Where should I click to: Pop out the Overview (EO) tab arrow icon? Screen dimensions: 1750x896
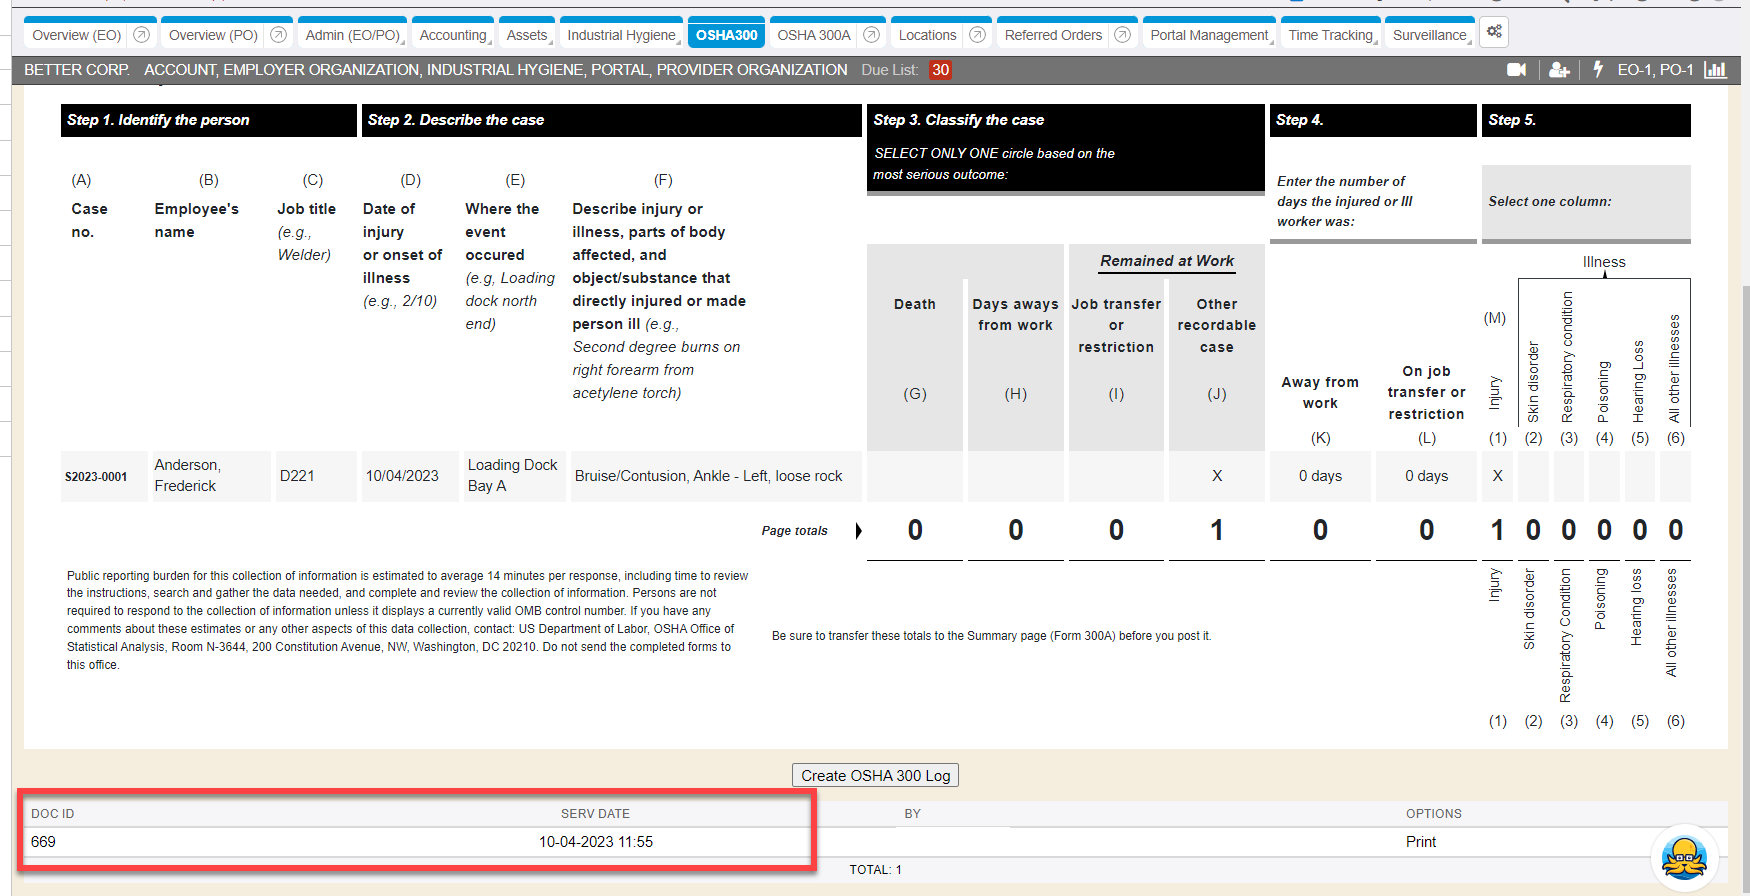point(141,35)
